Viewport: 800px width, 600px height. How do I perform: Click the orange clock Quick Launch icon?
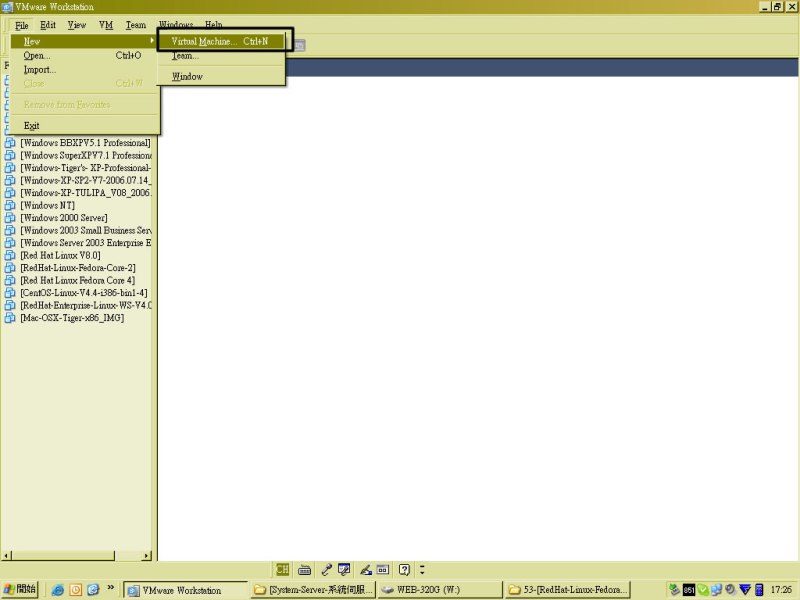(x=76, y=590)
